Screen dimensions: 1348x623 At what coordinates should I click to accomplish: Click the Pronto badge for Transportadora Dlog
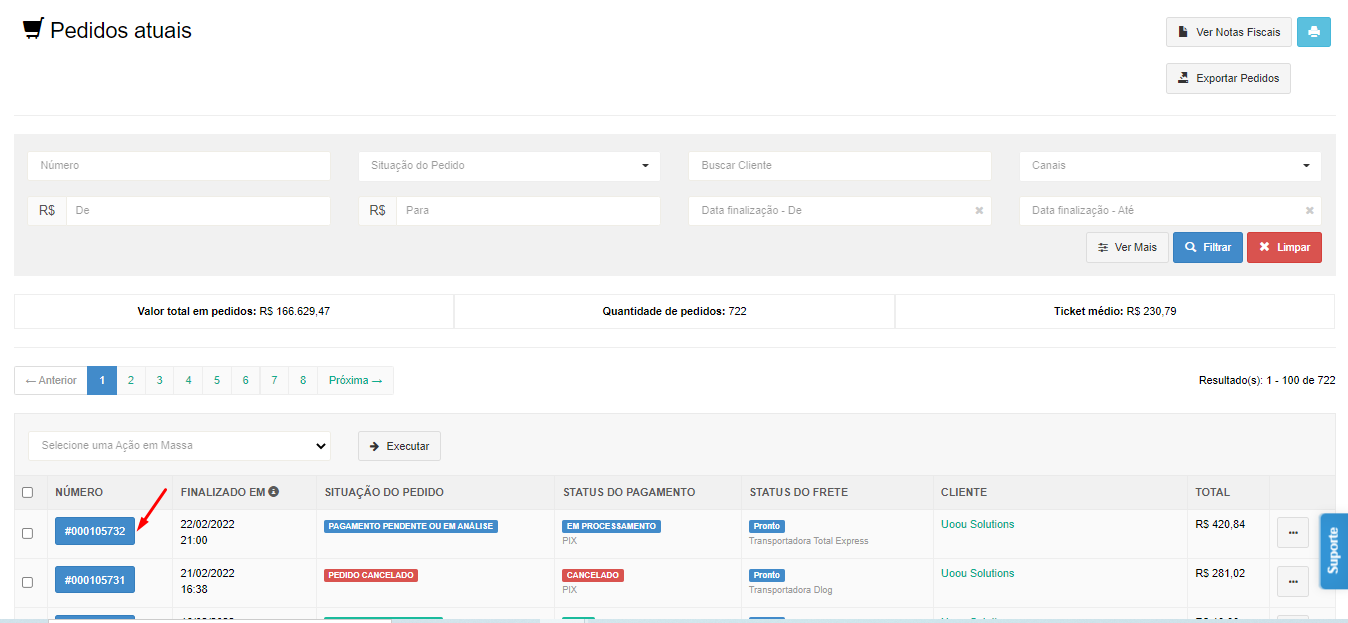pyautogui.click(x=767, y=575)
